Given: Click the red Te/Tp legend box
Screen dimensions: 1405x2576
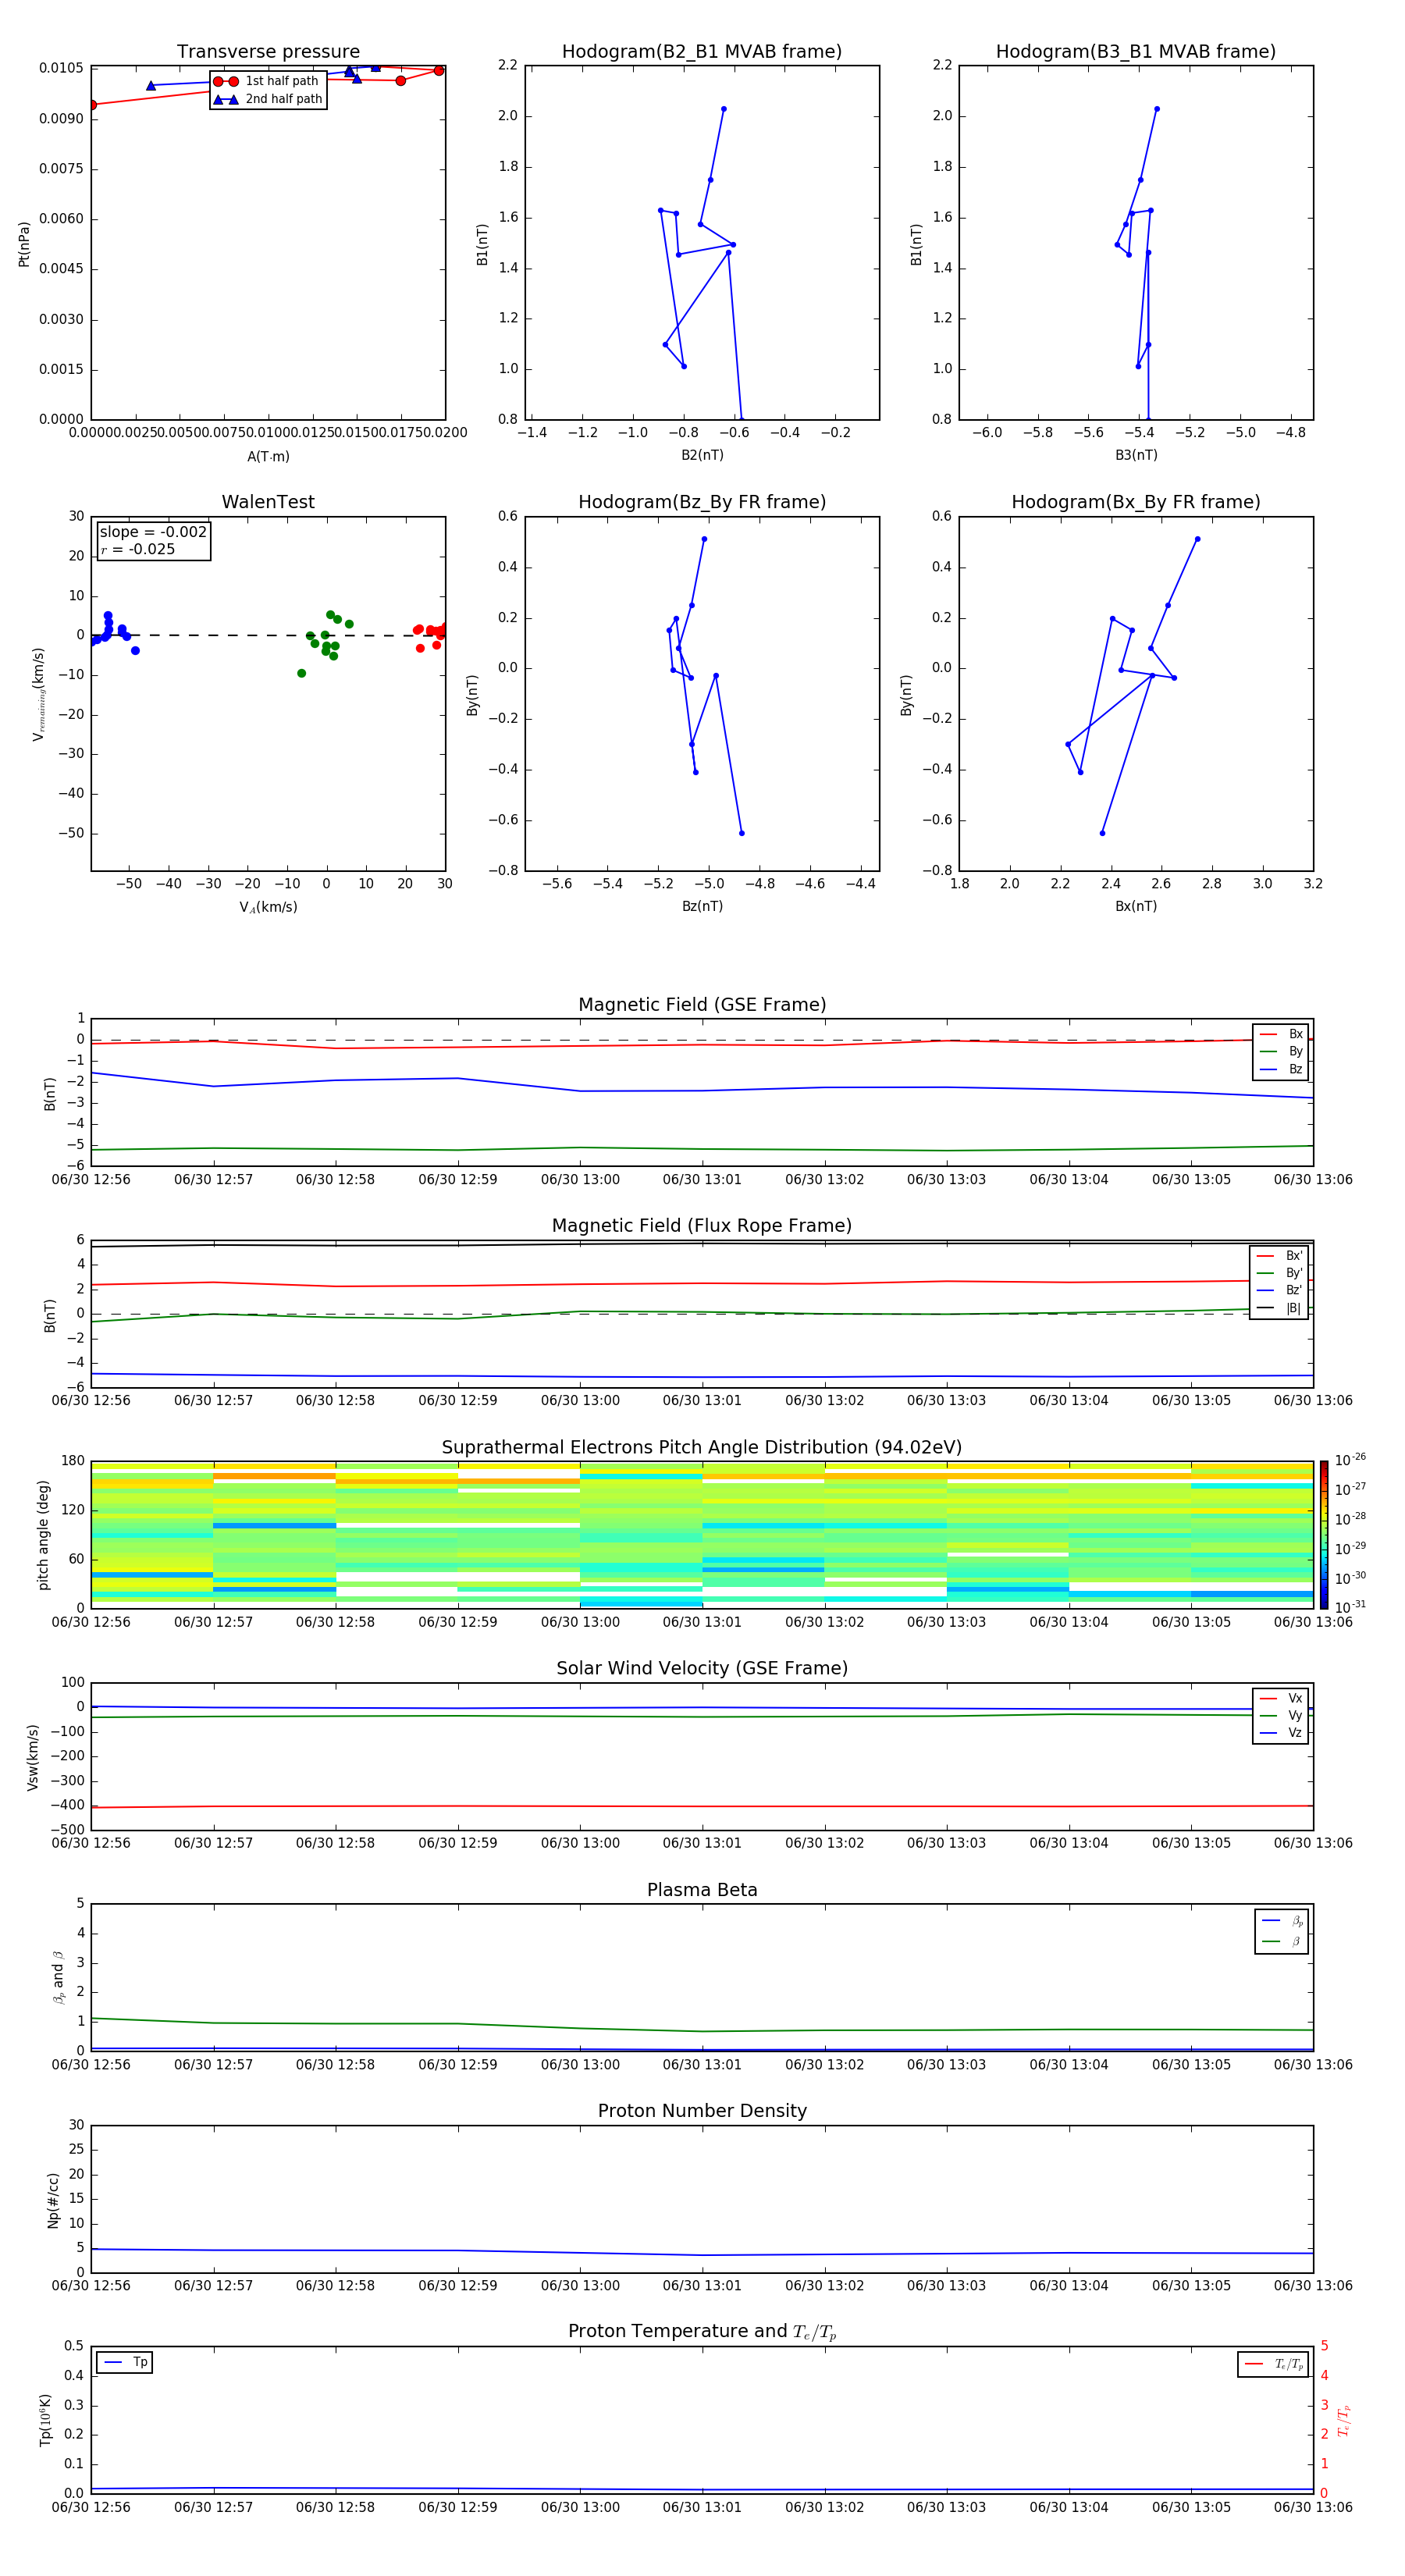Looking at the screenshot, I should tap(1272, 2365).
